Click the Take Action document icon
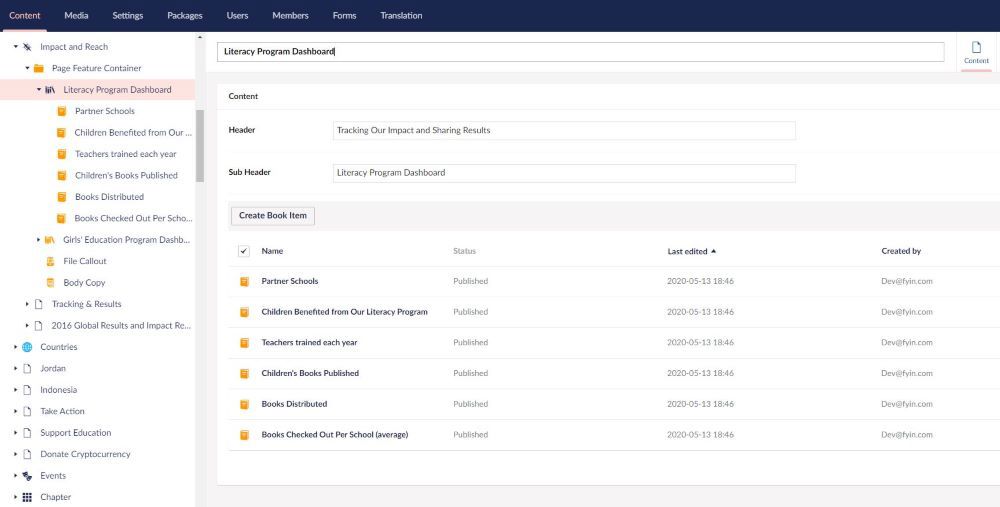Image resolution: width=1000 pixels, height=507 pixels. coord(27,411)
